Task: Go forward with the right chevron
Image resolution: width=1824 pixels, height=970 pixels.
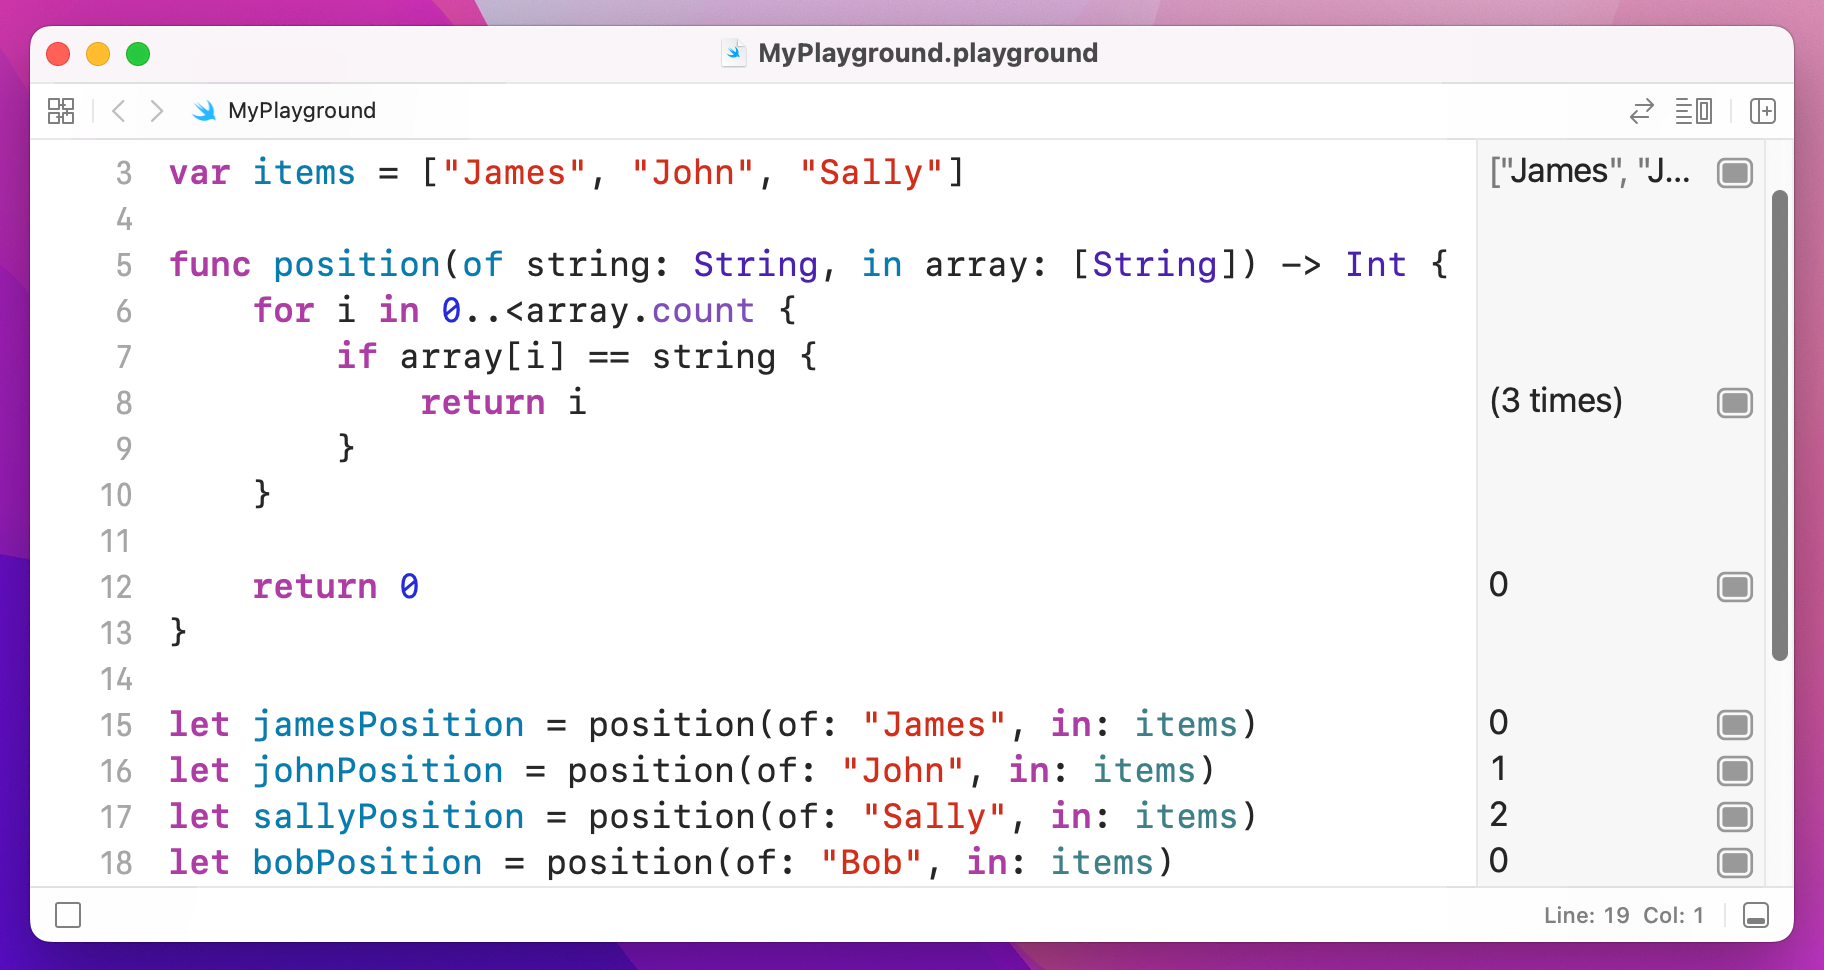Action: (156, 111)
